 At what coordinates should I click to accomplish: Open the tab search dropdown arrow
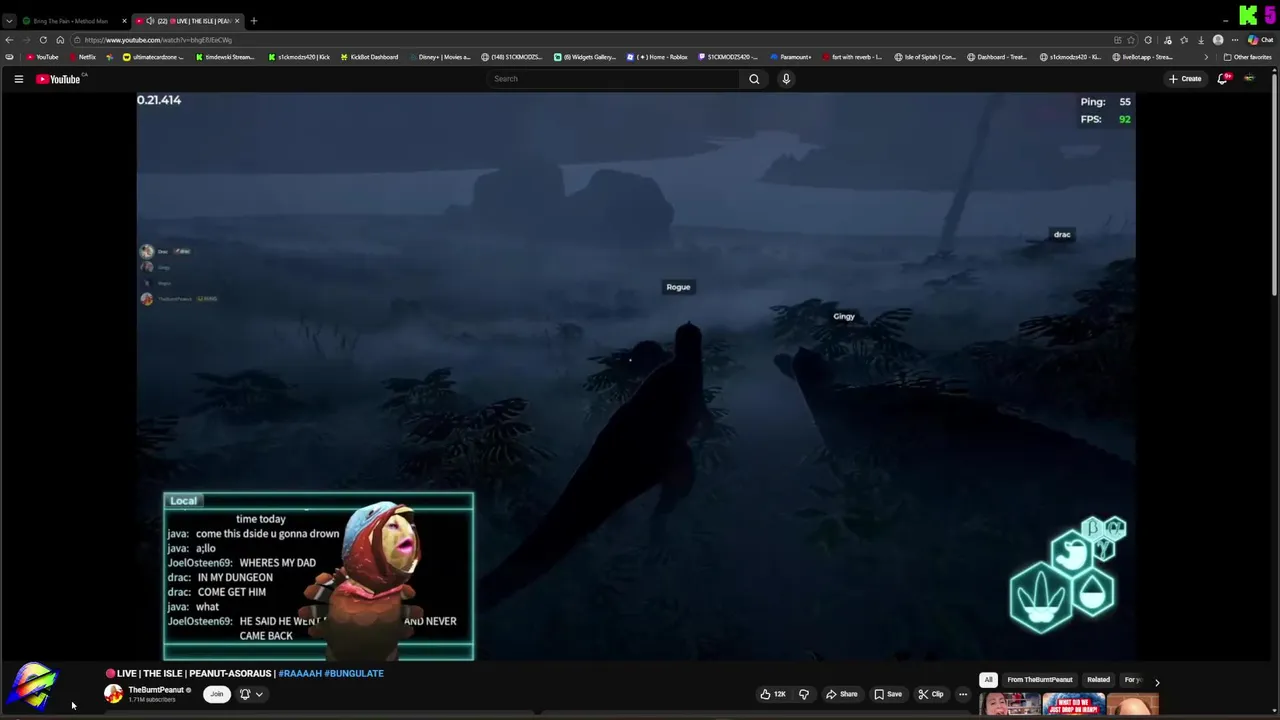[x=9, y=21]
